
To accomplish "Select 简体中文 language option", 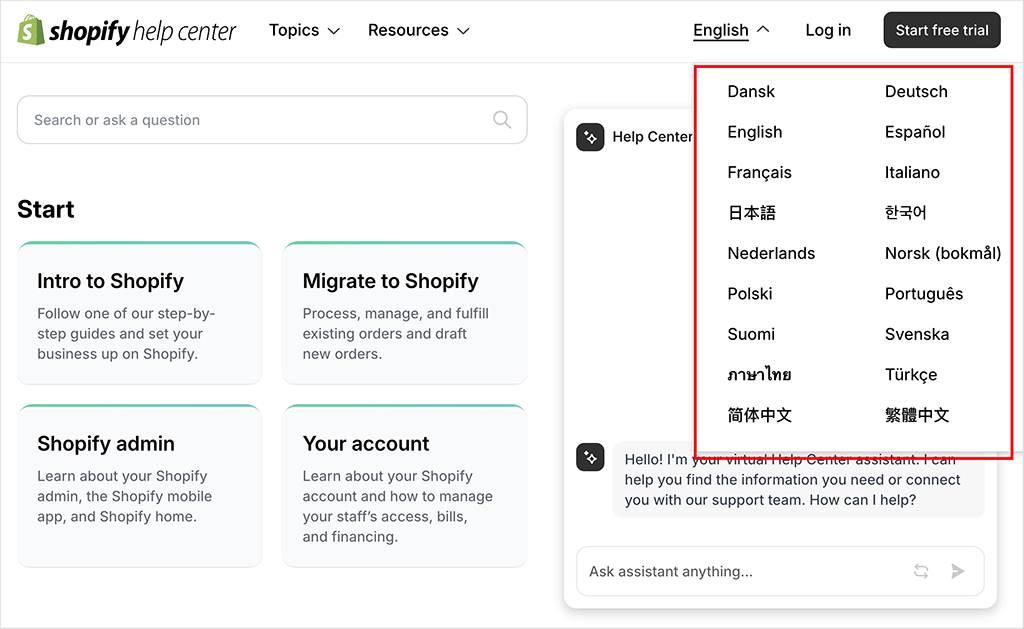I will tap(760, 415).
